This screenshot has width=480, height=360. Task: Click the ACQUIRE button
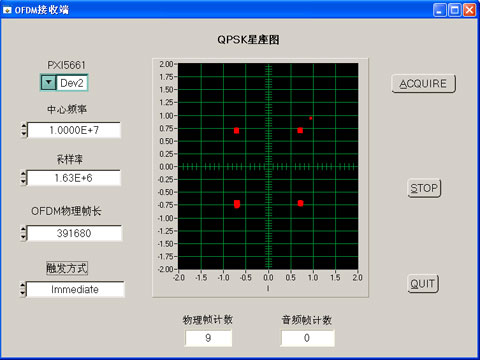[x=423, y=83]
